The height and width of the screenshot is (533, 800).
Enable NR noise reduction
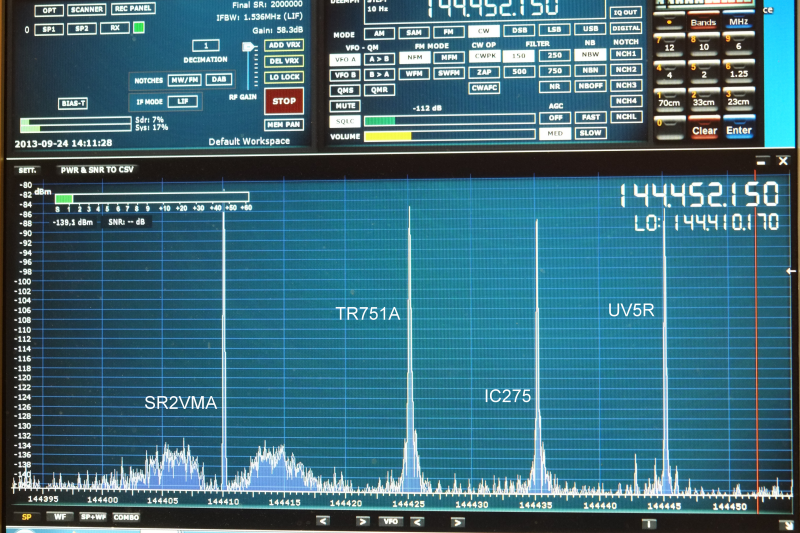pyautogui.click(x=555, y=87)
